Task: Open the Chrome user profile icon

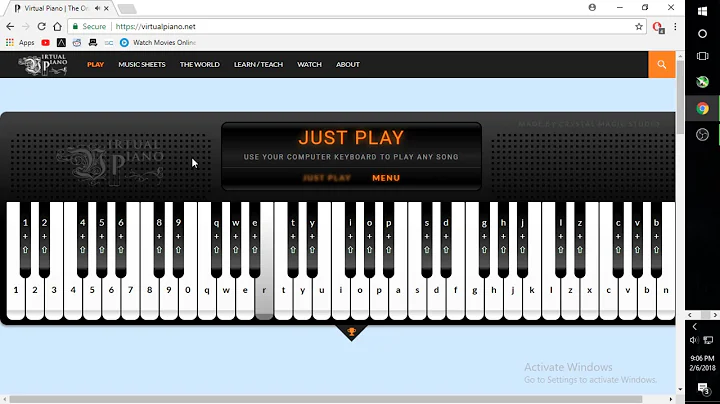Action: click(592, 7)
